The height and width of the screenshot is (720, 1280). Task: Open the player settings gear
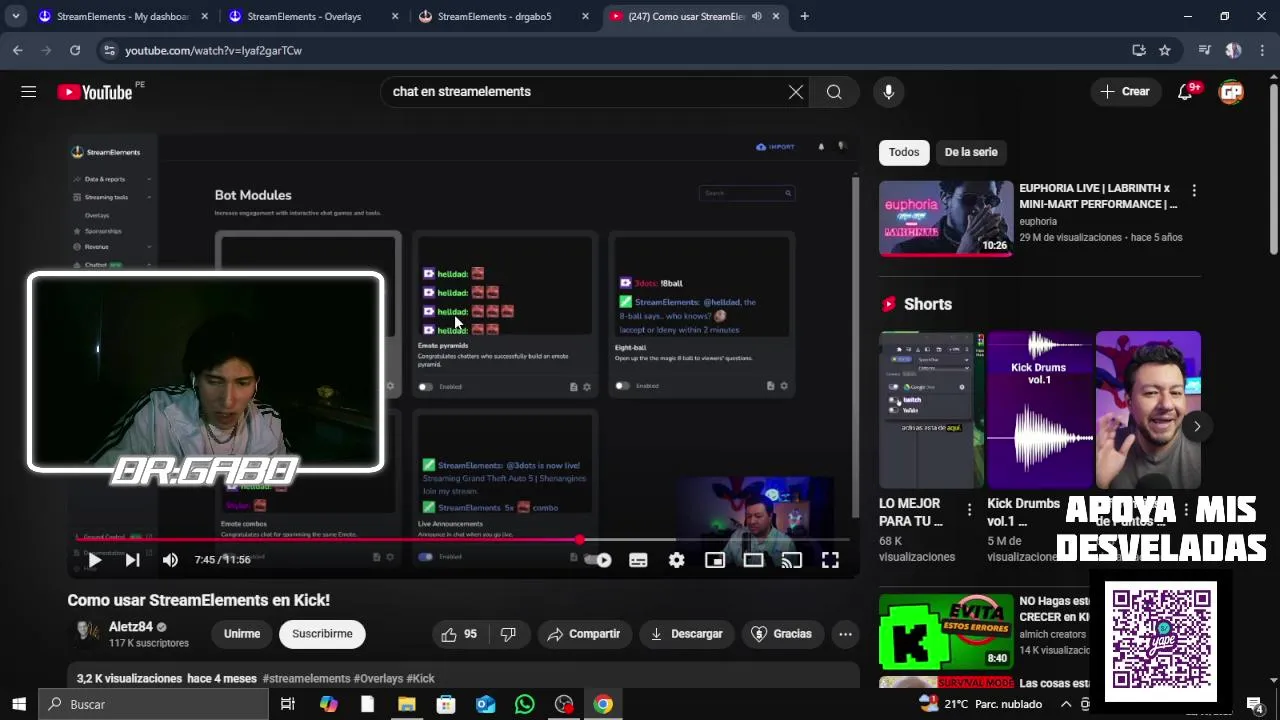(677, 560)
